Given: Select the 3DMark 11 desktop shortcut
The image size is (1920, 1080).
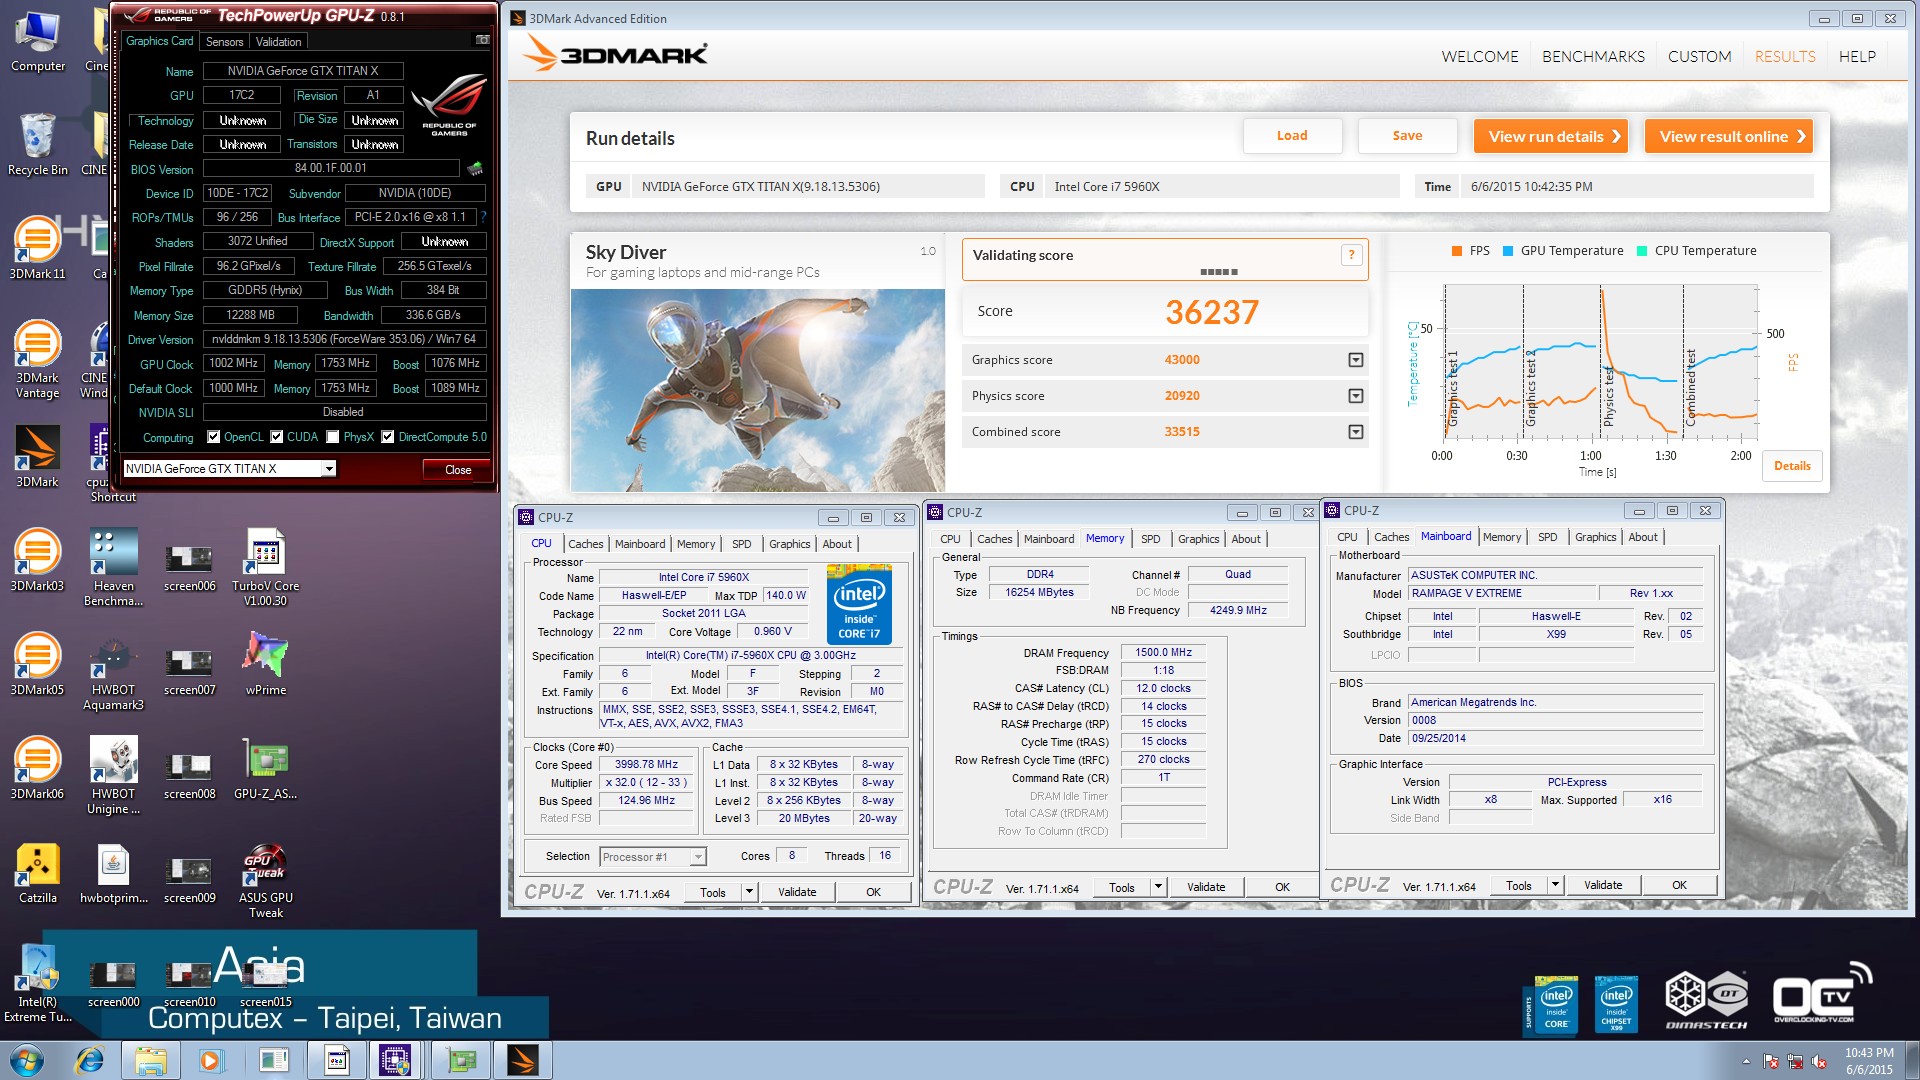Looking at the screenshot, I should point(37,249).
